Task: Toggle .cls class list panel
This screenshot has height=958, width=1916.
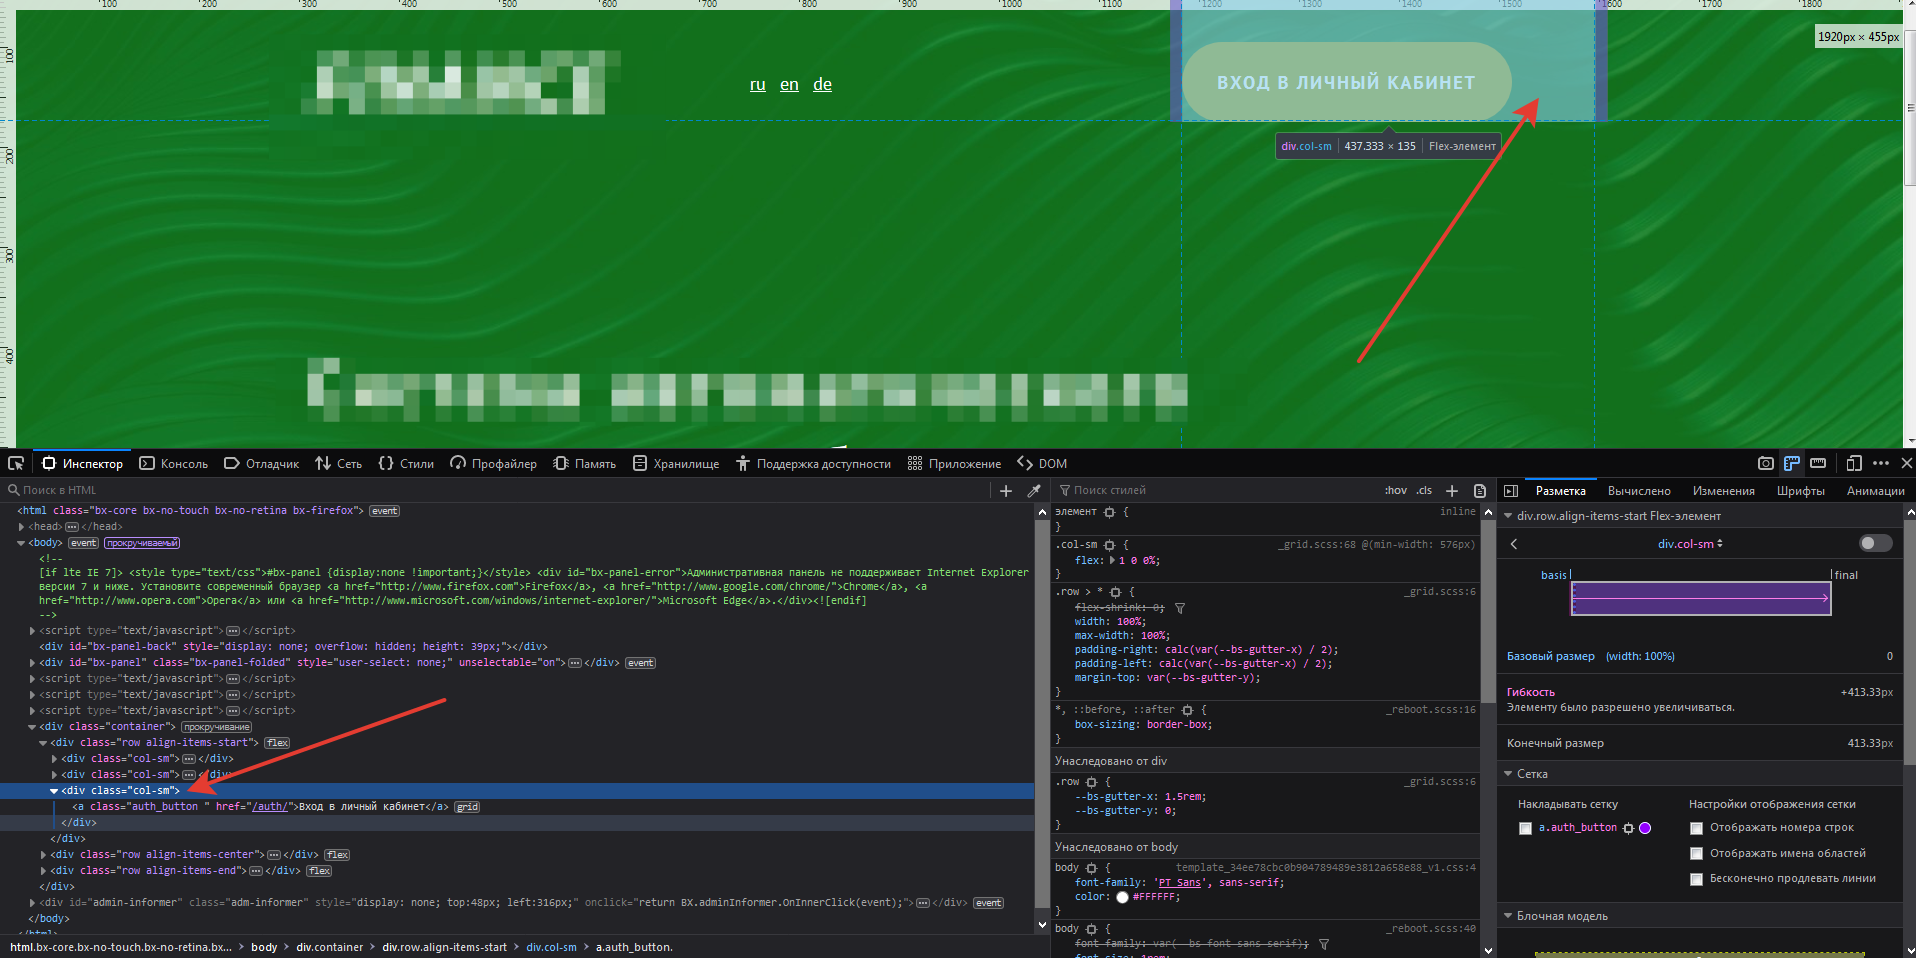Action: pyautogui.click(x=1424, y=490)
